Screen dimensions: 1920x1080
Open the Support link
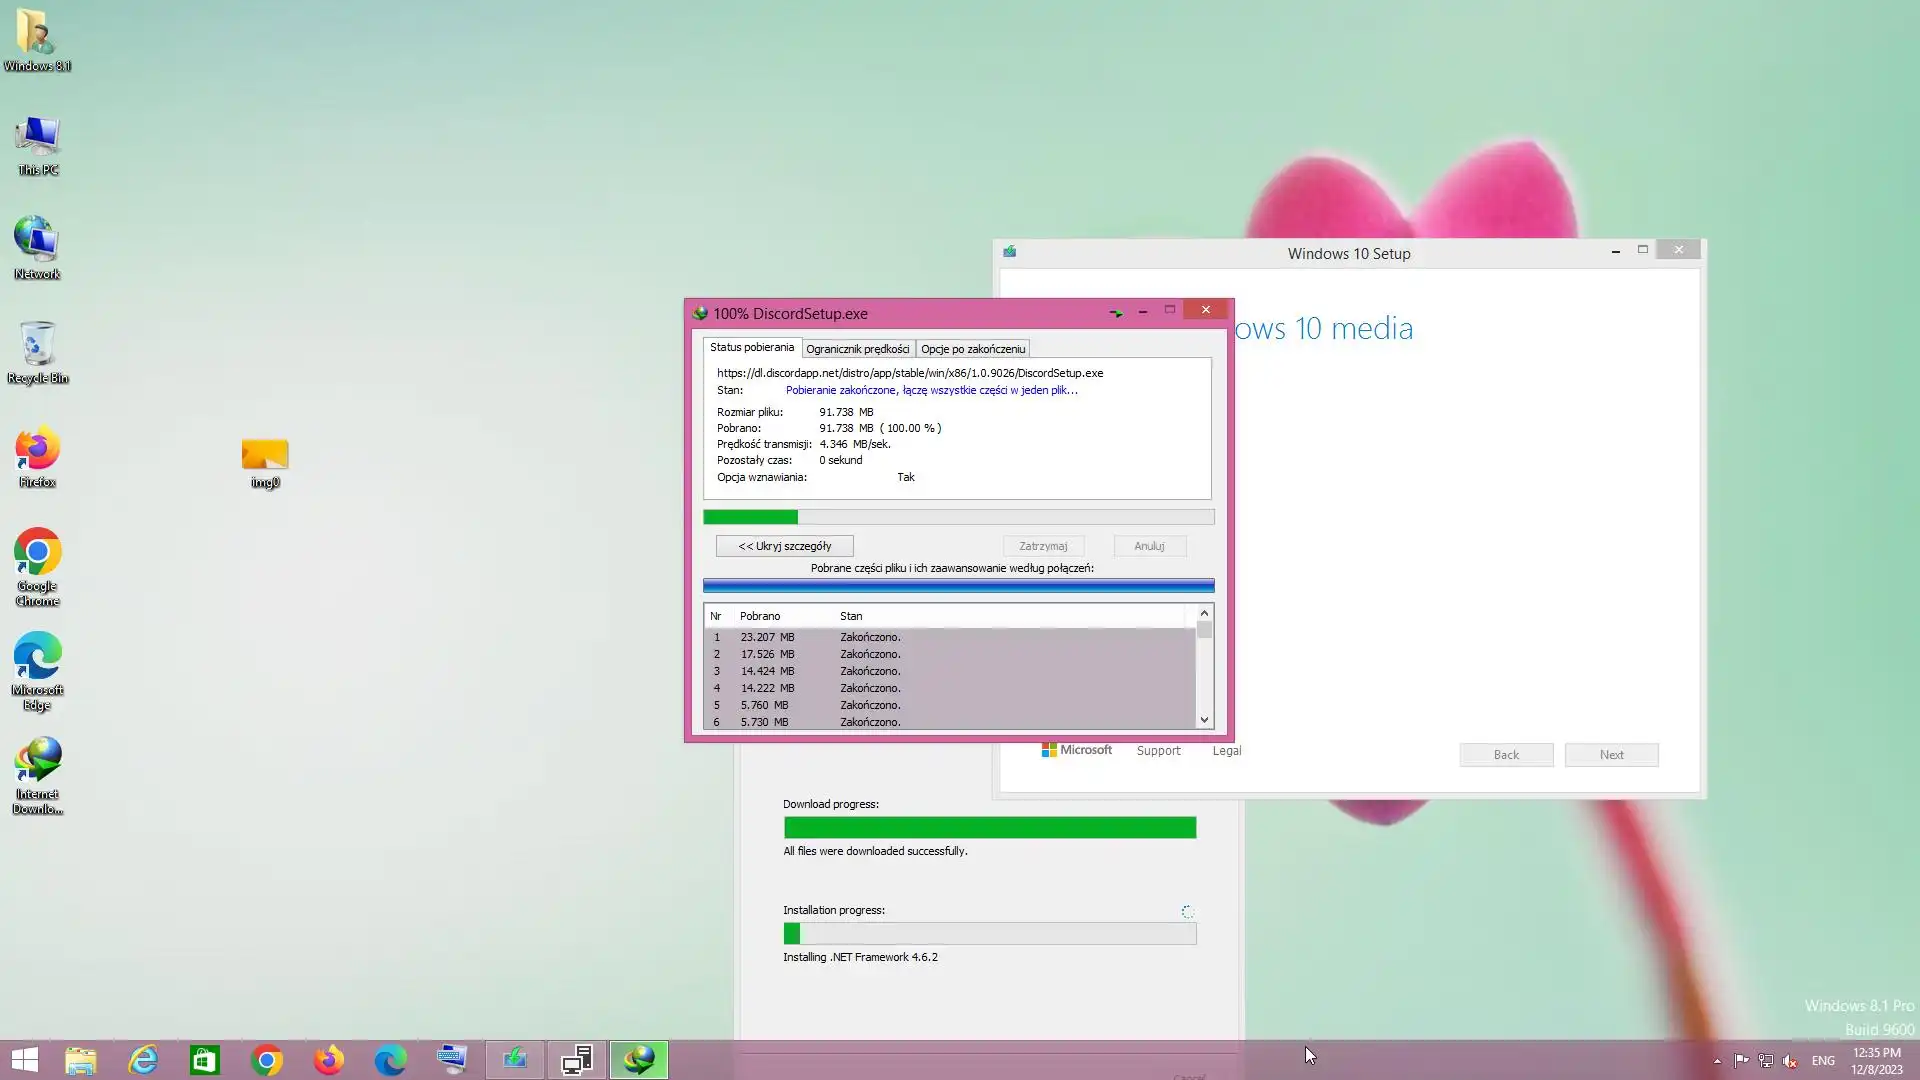pyautogui.click(x=1158, y=751)
